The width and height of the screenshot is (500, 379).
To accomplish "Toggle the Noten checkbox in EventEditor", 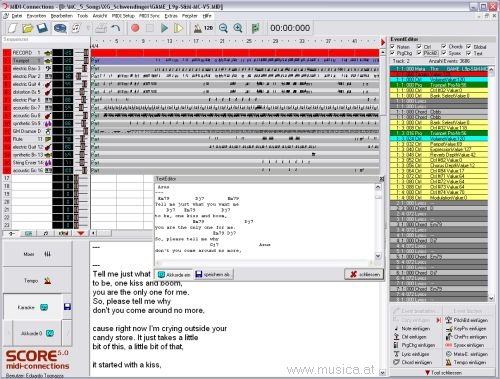I will [393, 47].
